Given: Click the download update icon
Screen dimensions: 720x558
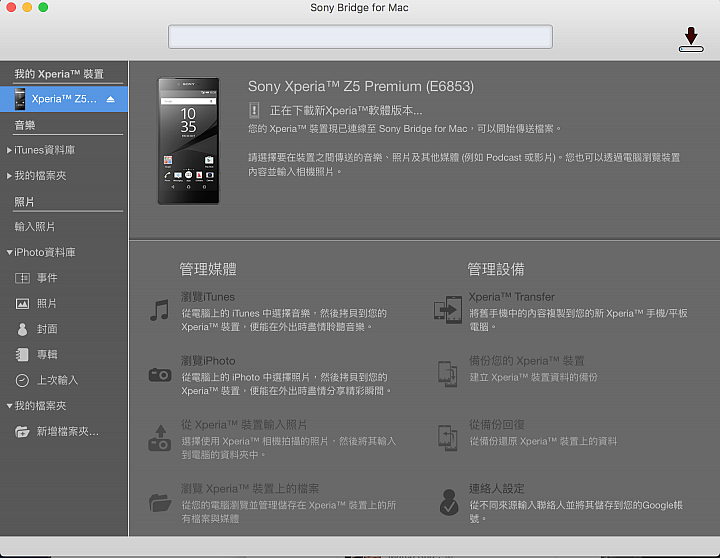Looking at the screenshot, I should pyautogui.click(x=691, y=39).
